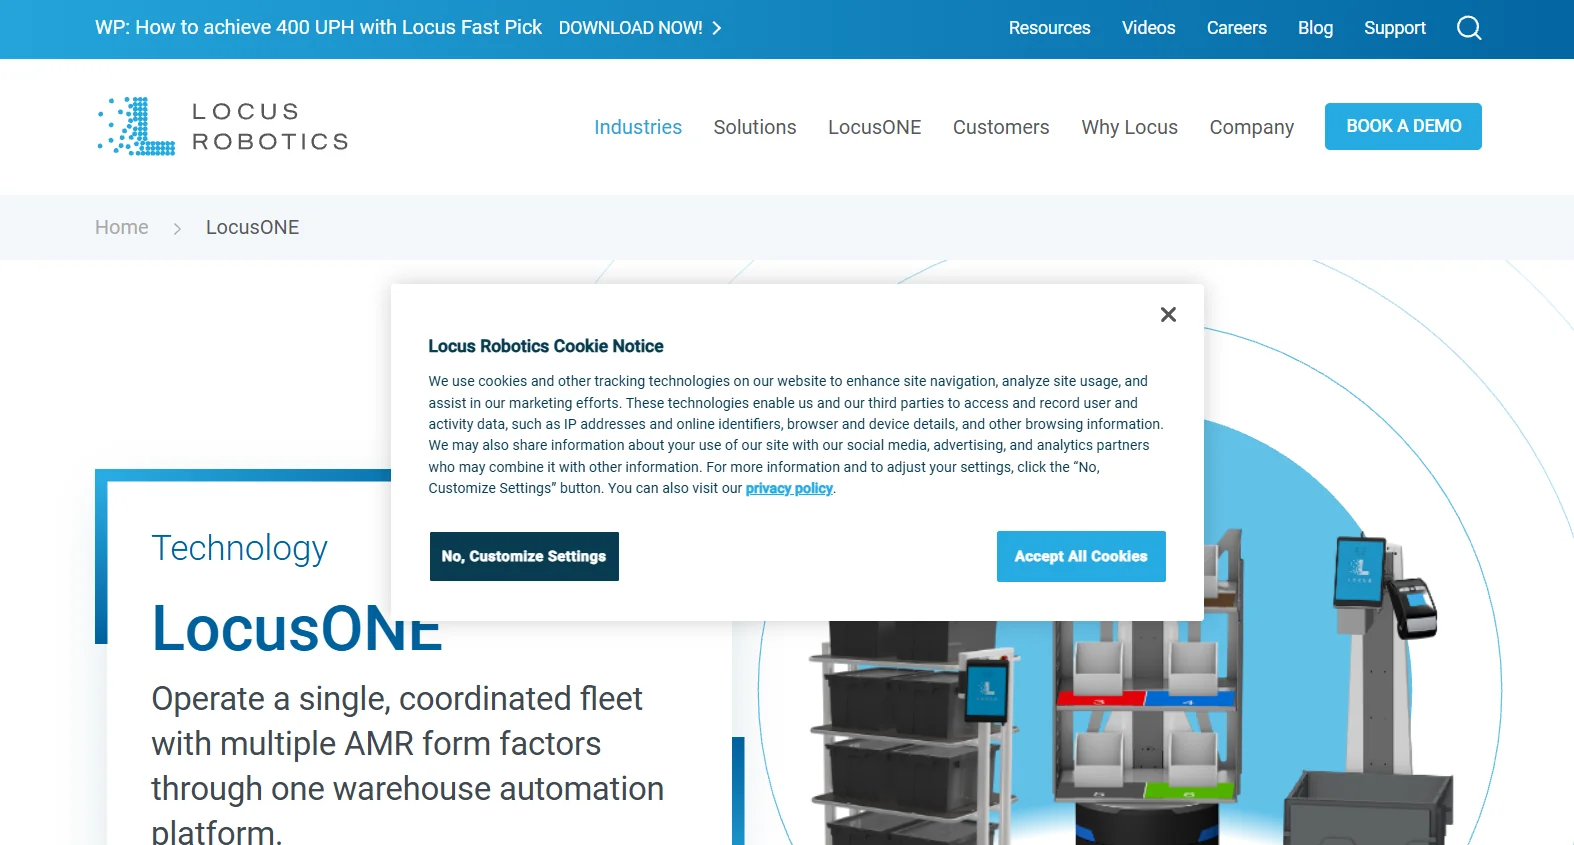Open the Support link
This screenshot has width=1574, height=845.
(x=1394, y=28)
